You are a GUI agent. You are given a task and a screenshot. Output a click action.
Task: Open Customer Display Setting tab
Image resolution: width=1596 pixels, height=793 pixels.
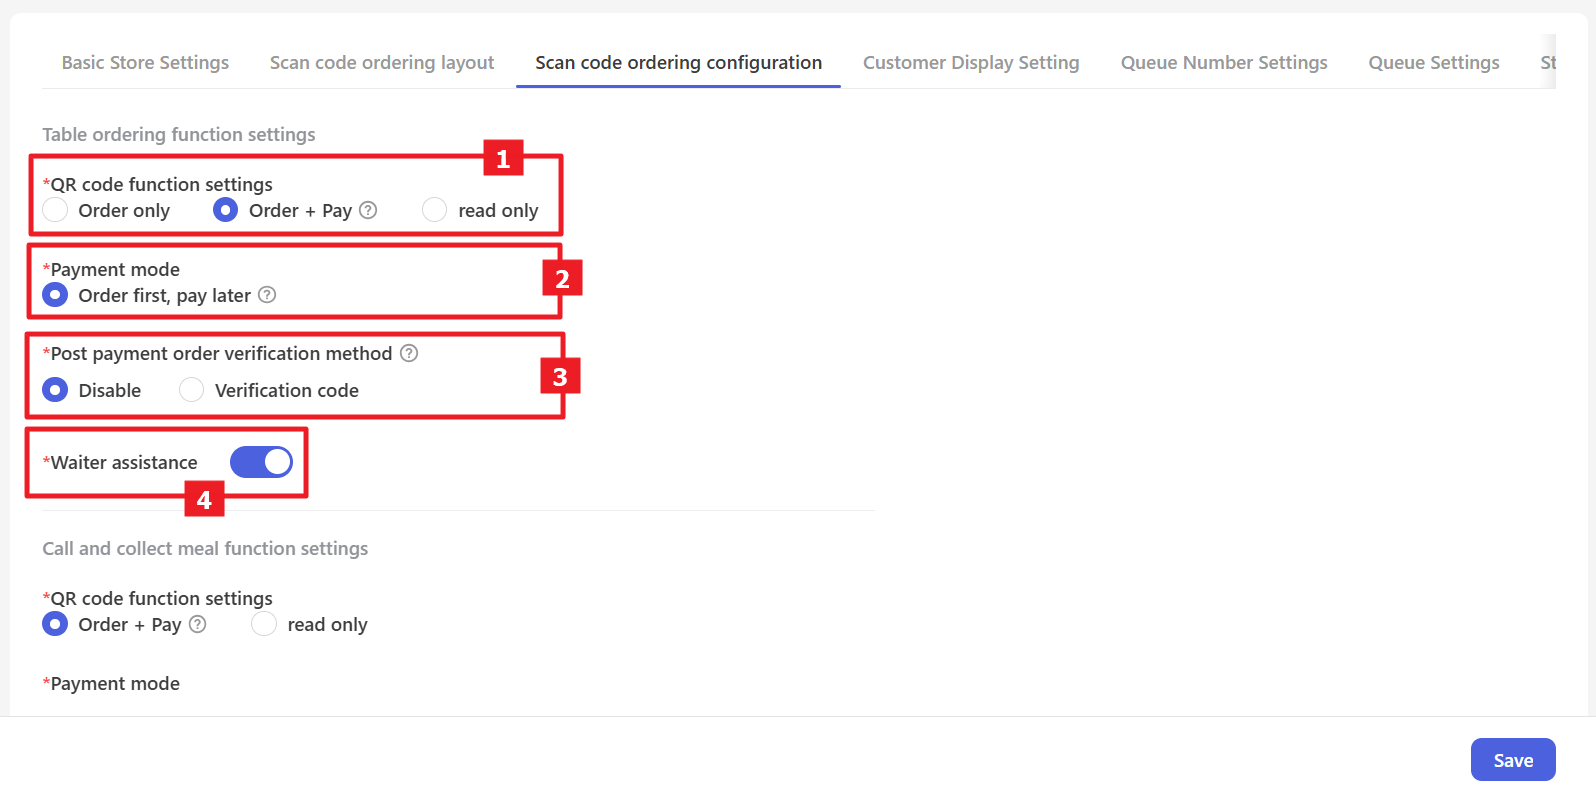971,63
